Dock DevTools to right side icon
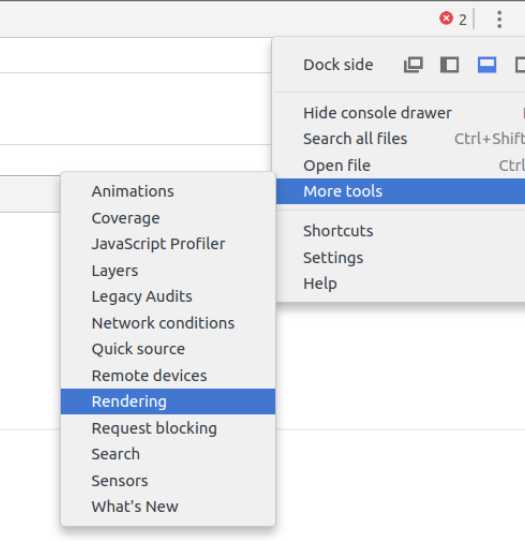 [x=520, y=65]
